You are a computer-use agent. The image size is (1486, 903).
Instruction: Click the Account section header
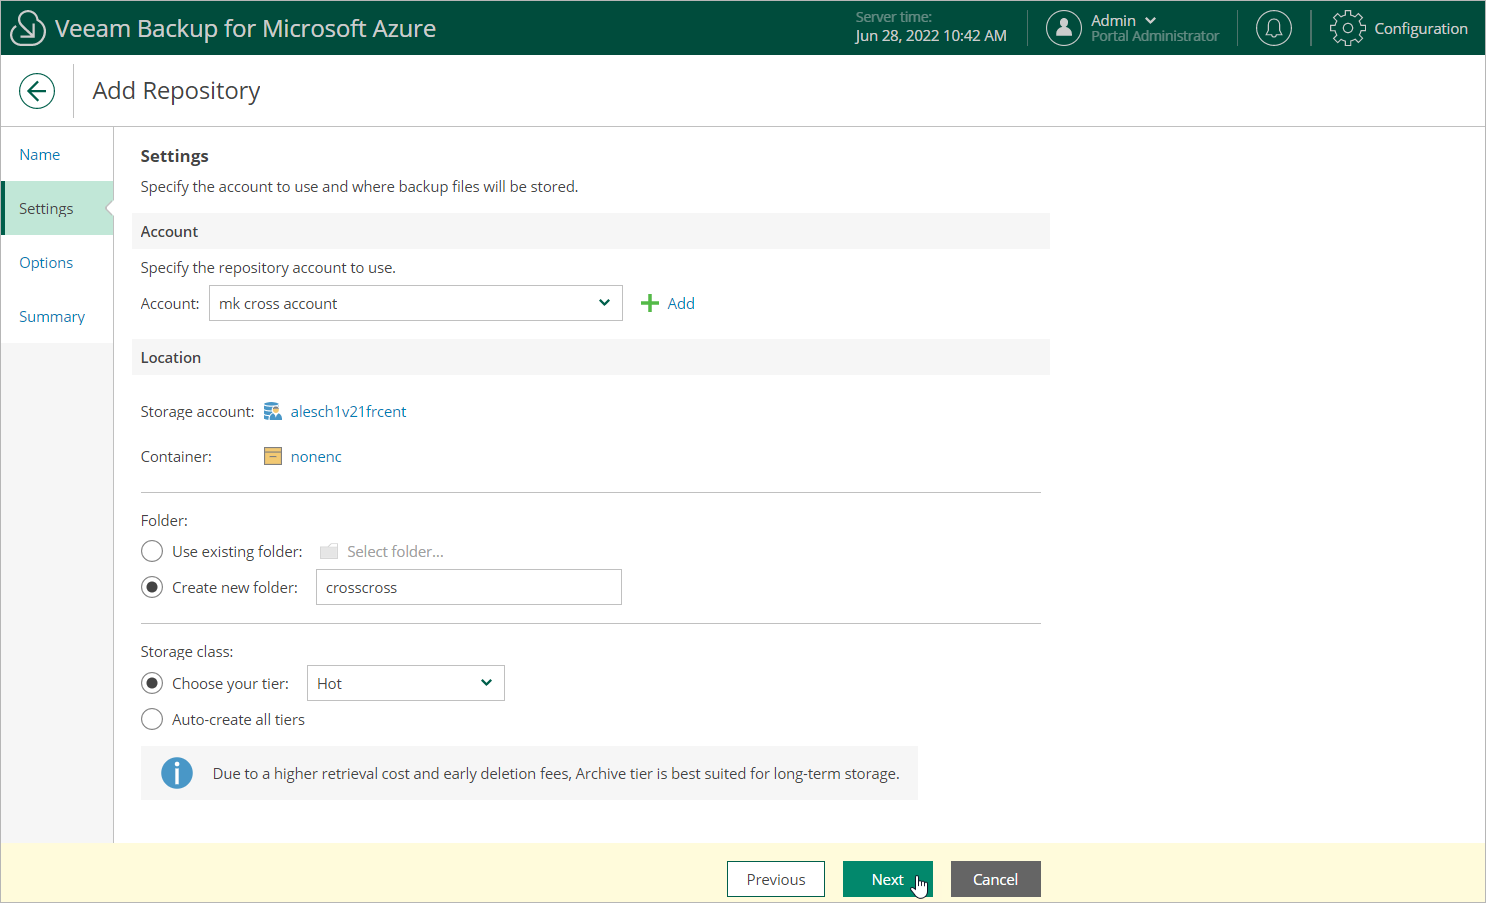pyautogui.click(x=591, y=231)
